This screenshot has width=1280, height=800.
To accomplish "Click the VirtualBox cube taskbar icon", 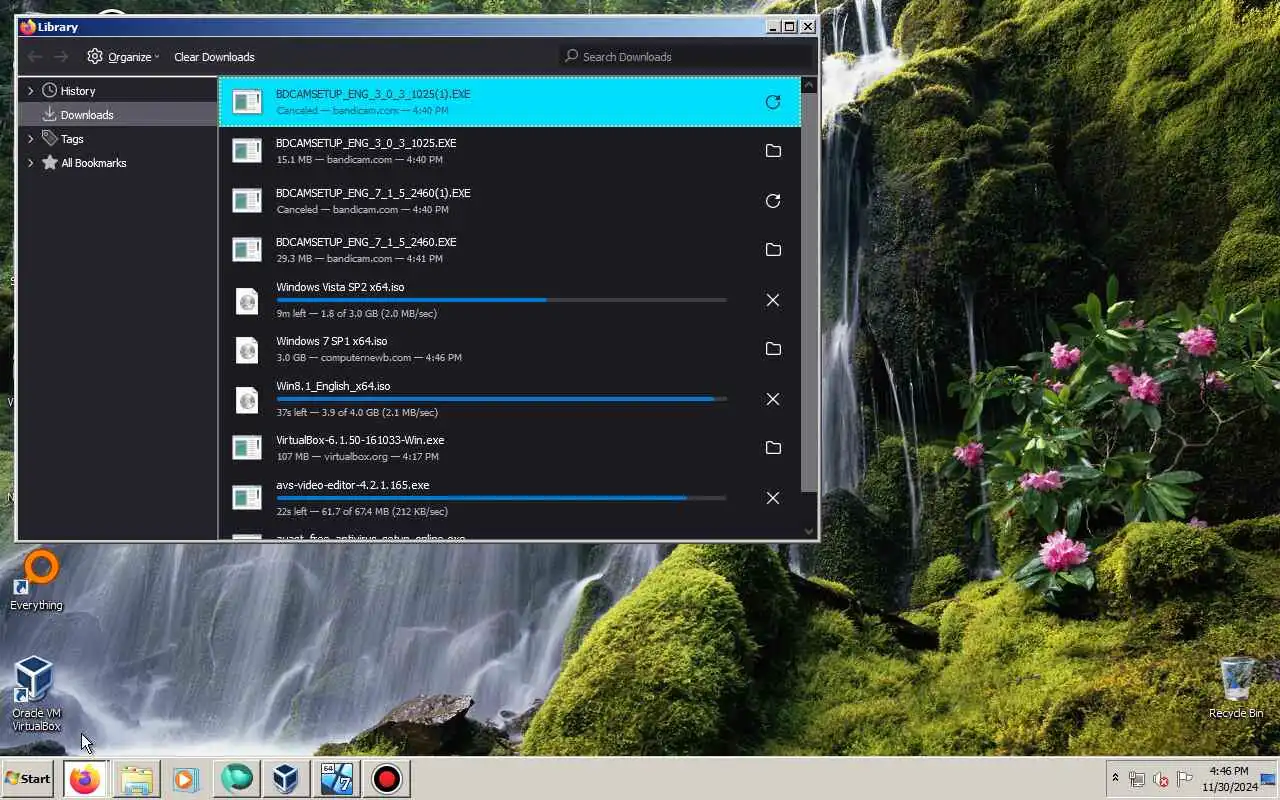I will tap(286, 778).
